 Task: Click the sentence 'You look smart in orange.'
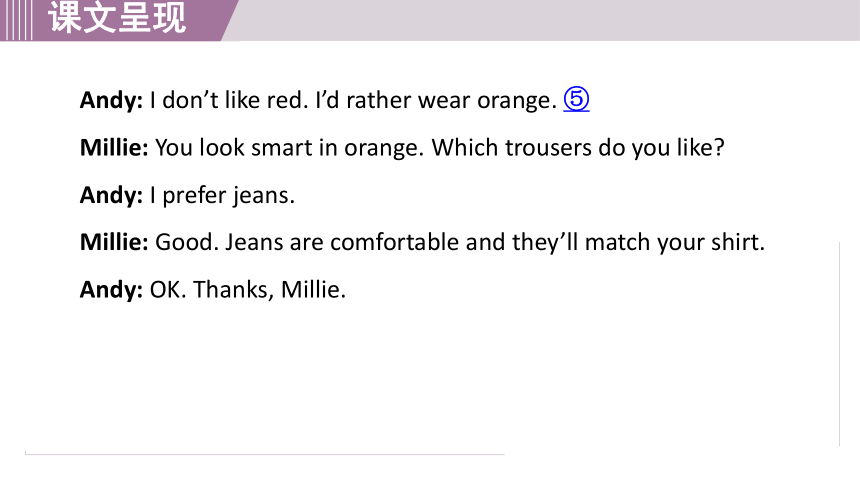(290, 148)
